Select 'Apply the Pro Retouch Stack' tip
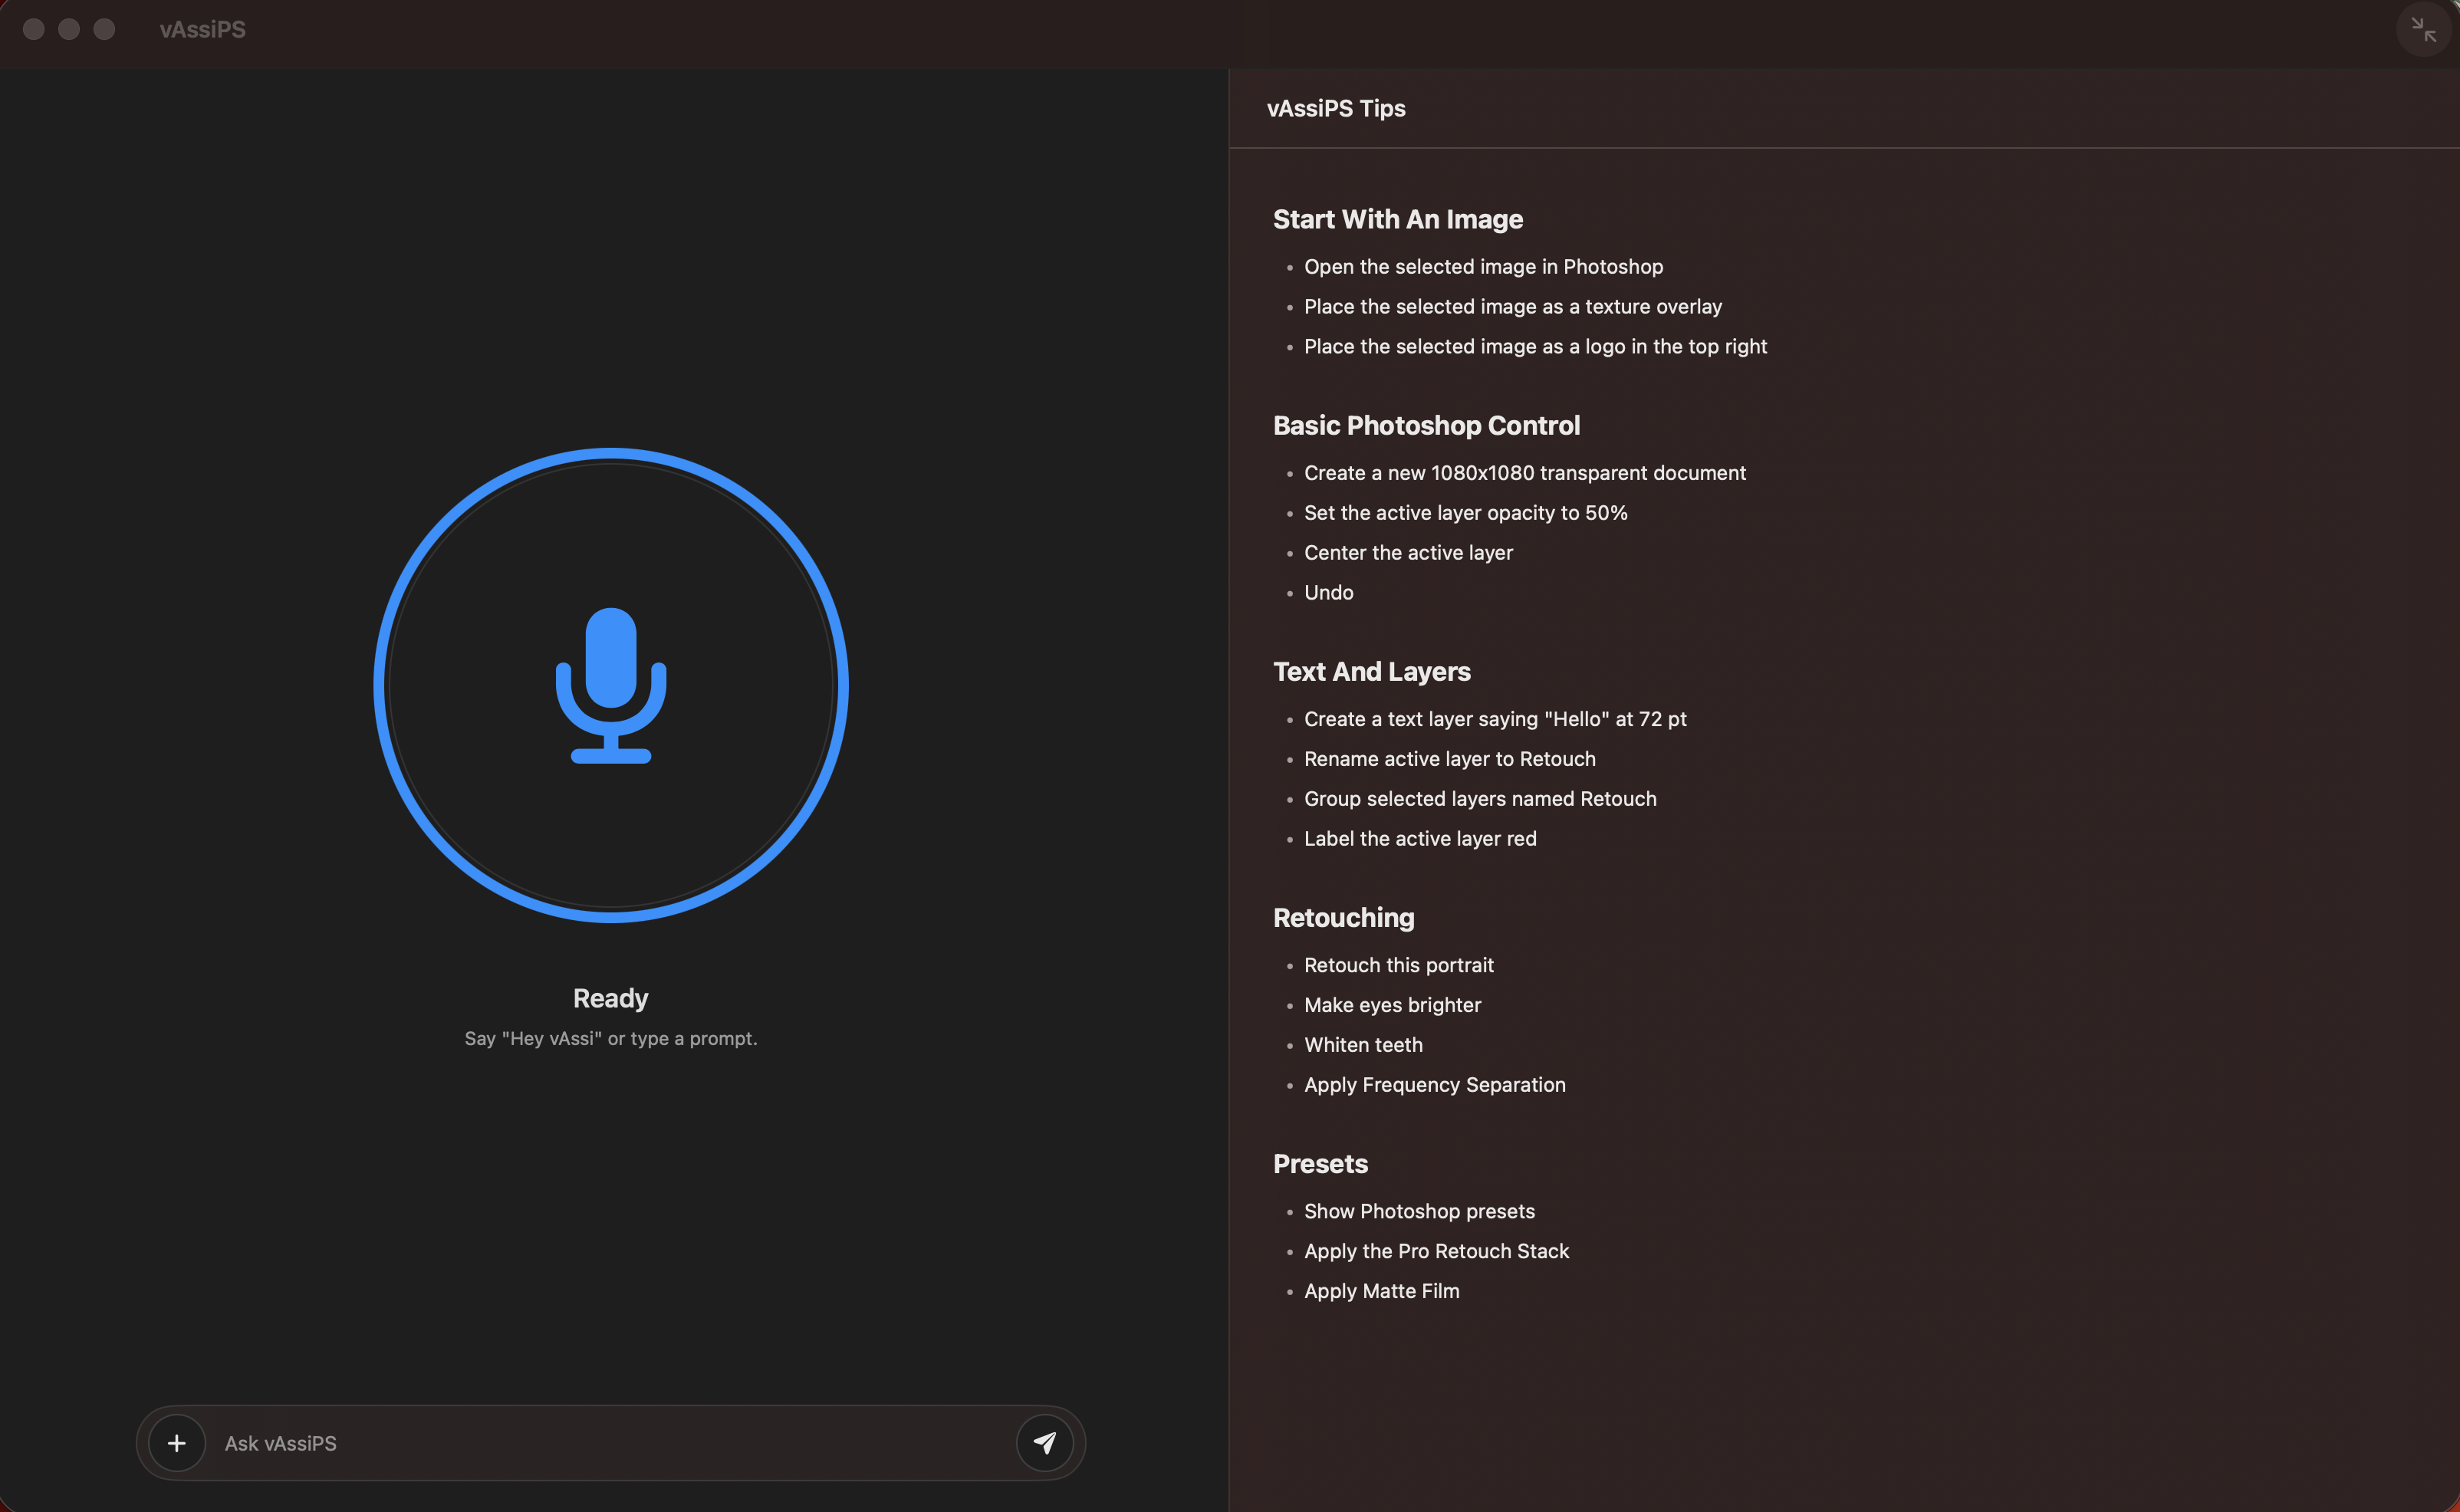Viewport: 2460px width, 1512px height. pyautogui.click(x=1436, y=1251)
